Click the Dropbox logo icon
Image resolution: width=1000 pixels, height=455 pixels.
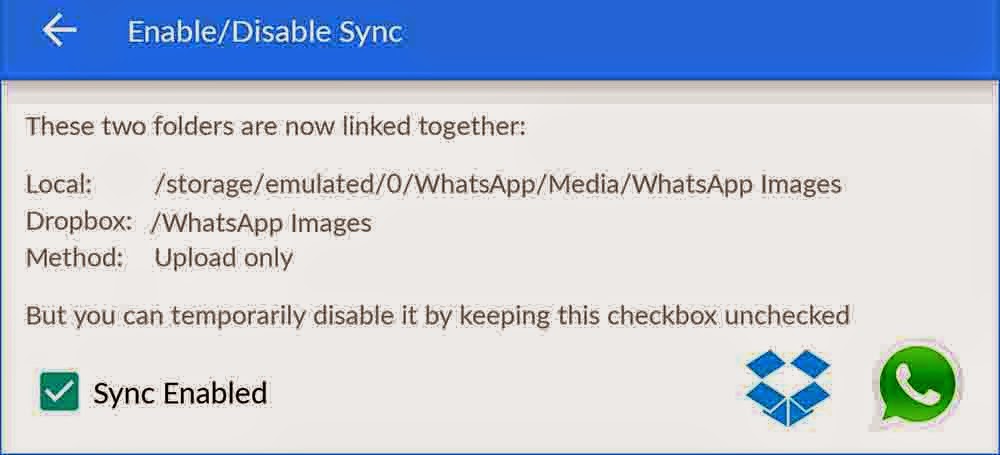[789, 387]
